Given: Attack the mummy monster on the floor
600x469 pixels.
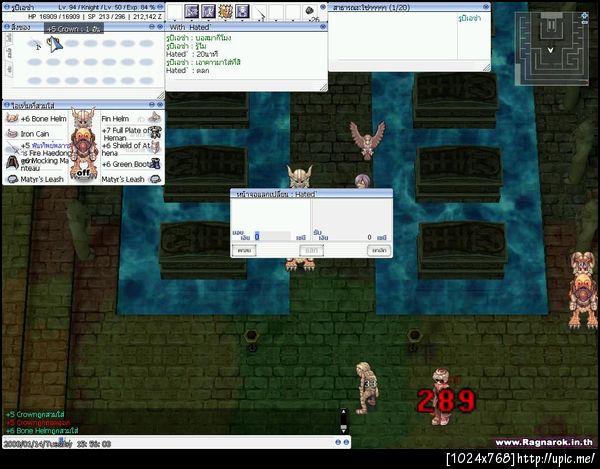Looking at the screenshot, I should [x=367, y=389].
